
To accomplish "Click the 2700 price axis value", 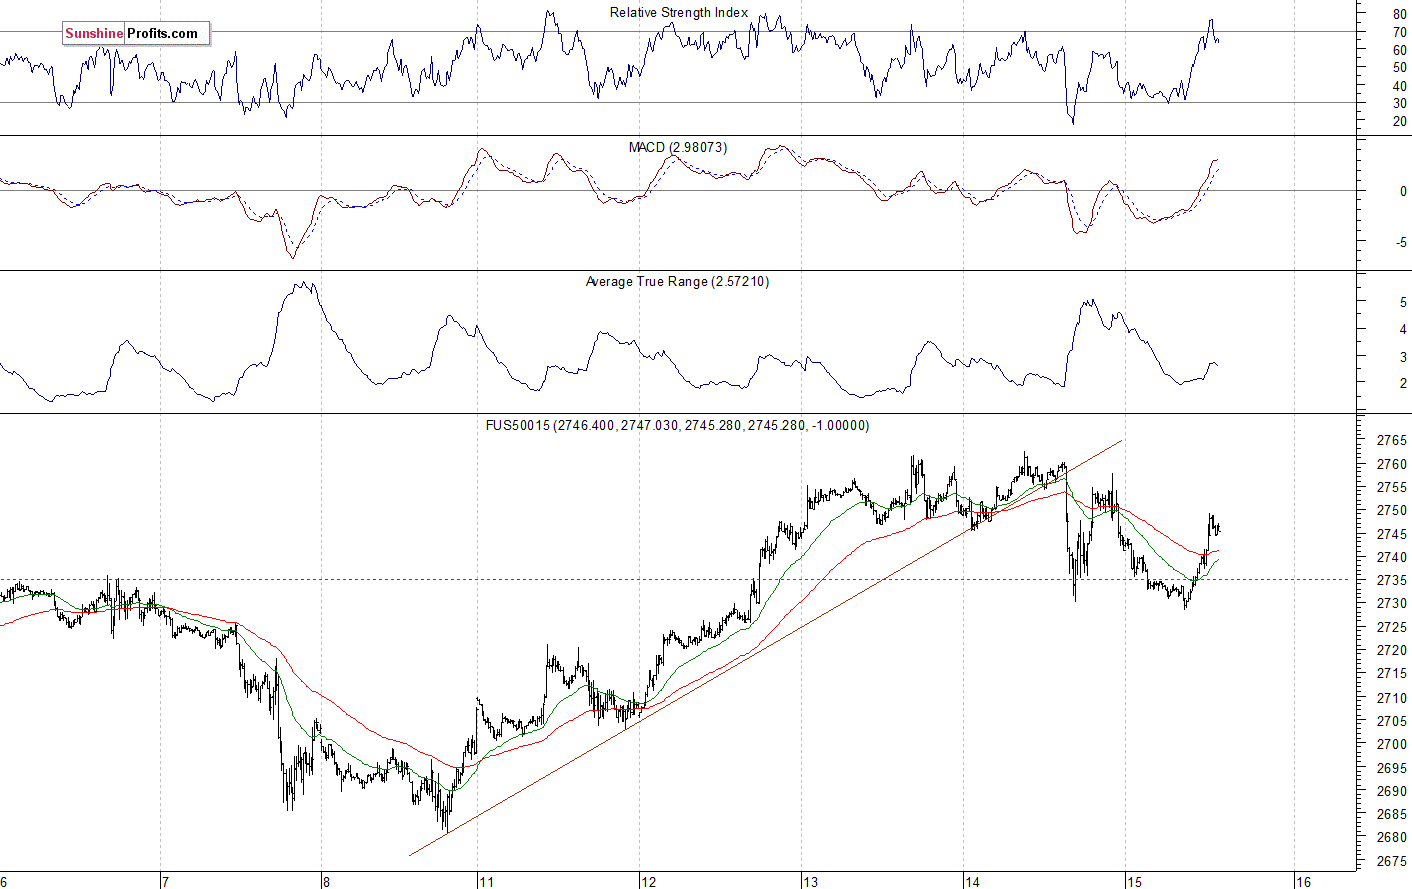I will click(x=1391, y=744).
